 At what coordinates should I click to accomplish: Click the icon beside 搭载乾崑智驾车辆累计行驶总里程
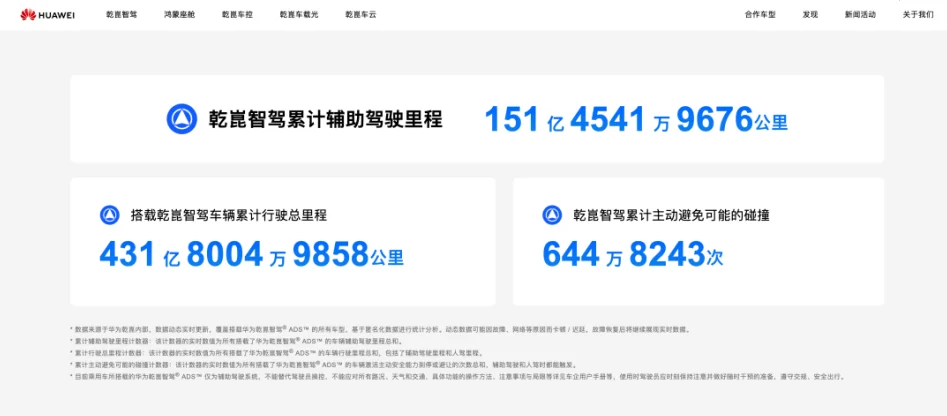click(x=110, y=215)
